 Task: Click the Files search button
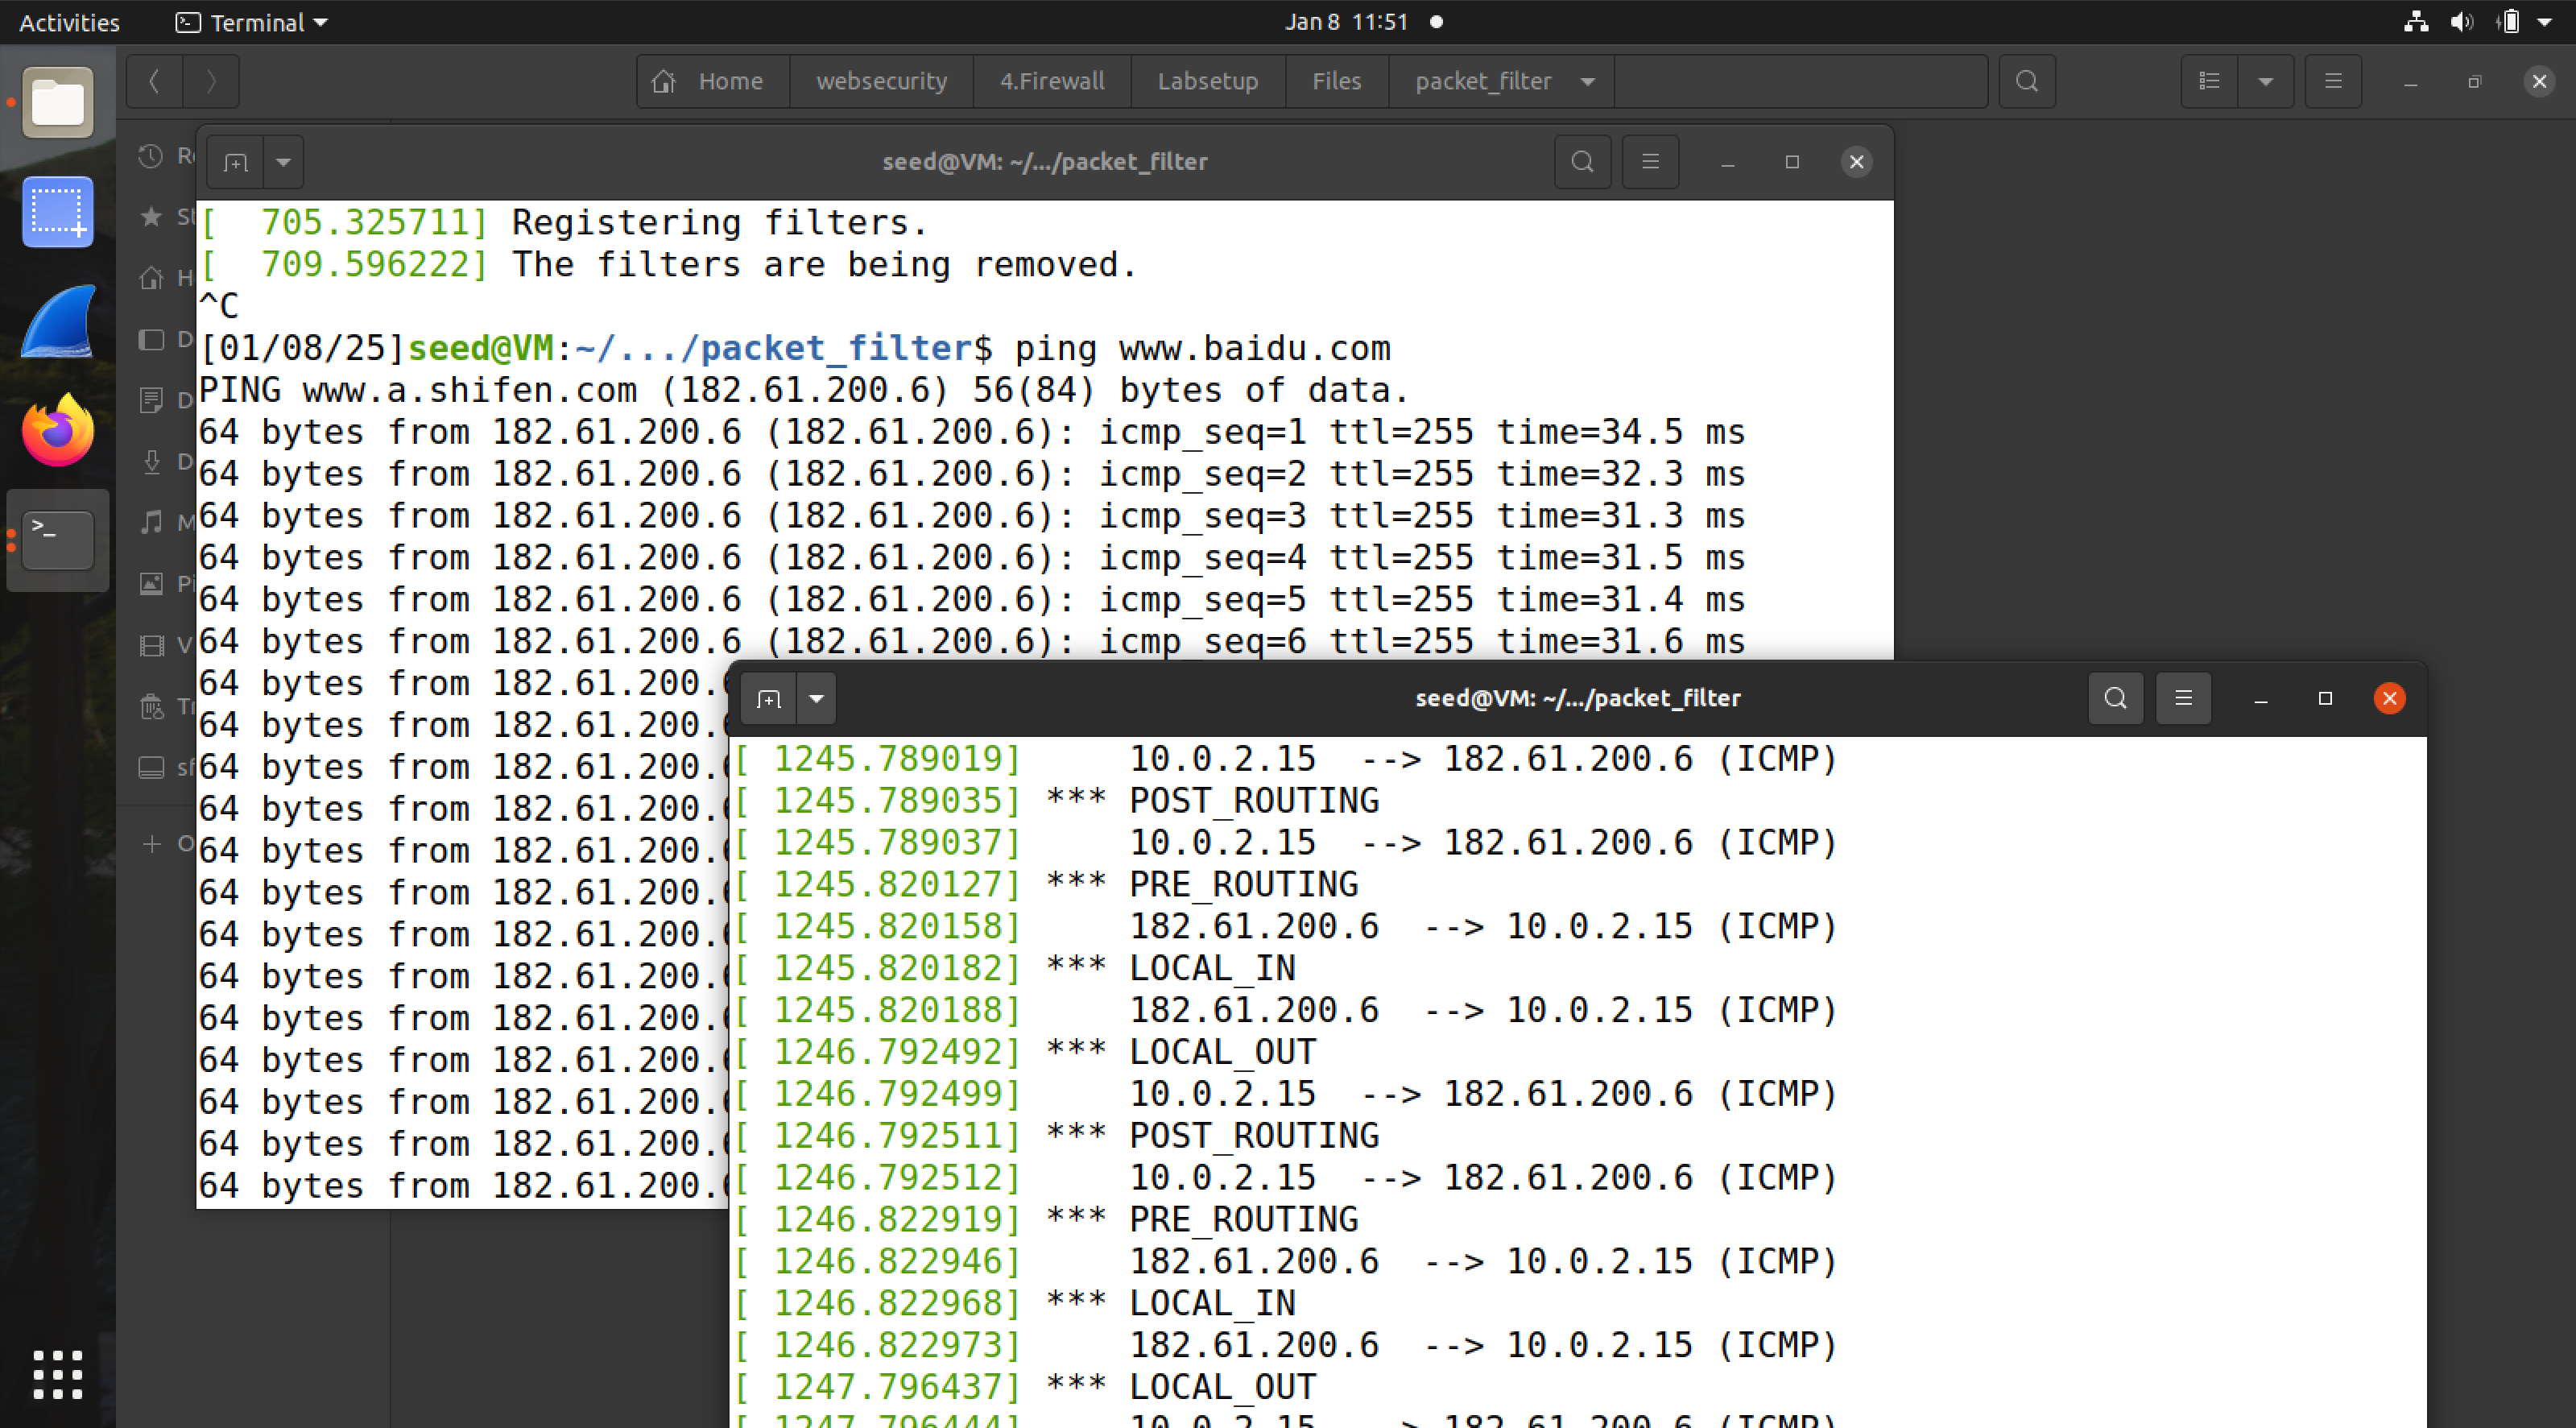pos(2026,81)
